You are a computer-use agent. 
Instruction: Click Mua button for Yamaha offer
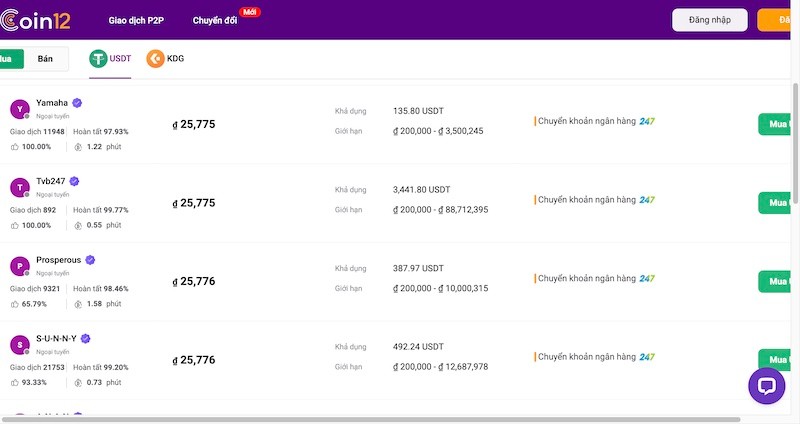(x=774, y=124)
